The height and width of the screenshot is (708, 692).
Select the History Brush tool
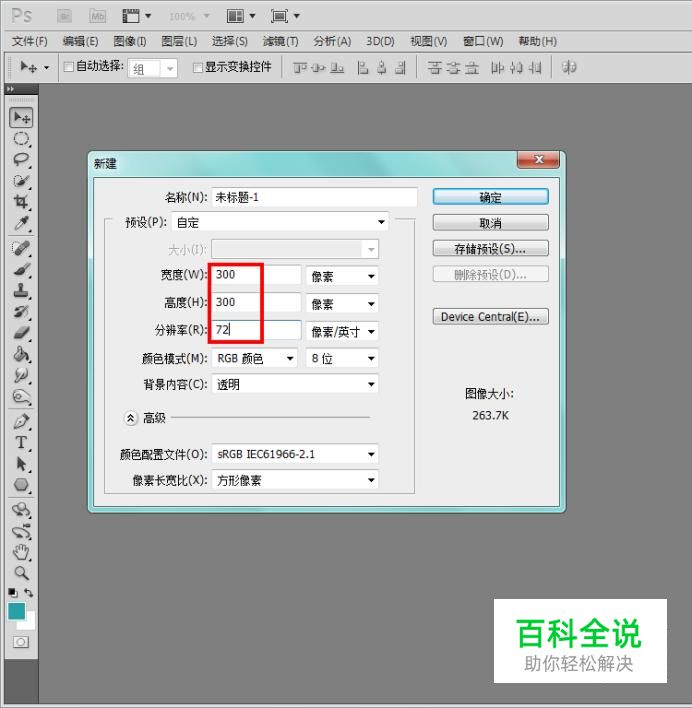[x=21, y=312]
